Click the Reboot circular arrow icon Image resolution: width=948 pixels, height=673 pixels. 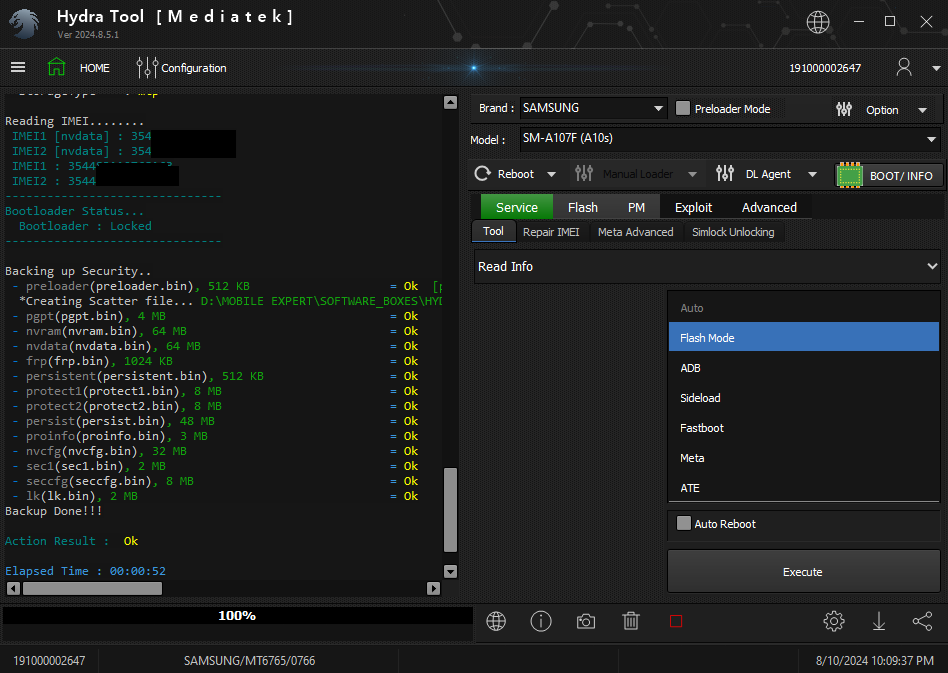pos(482,174)
